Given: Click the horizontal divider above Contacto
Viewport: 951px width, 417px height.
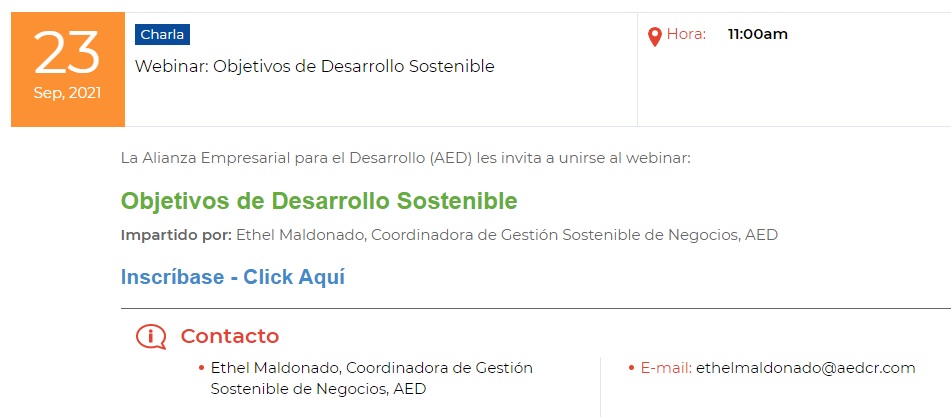Looking at the screenshot, I should [x=536, y=309].
